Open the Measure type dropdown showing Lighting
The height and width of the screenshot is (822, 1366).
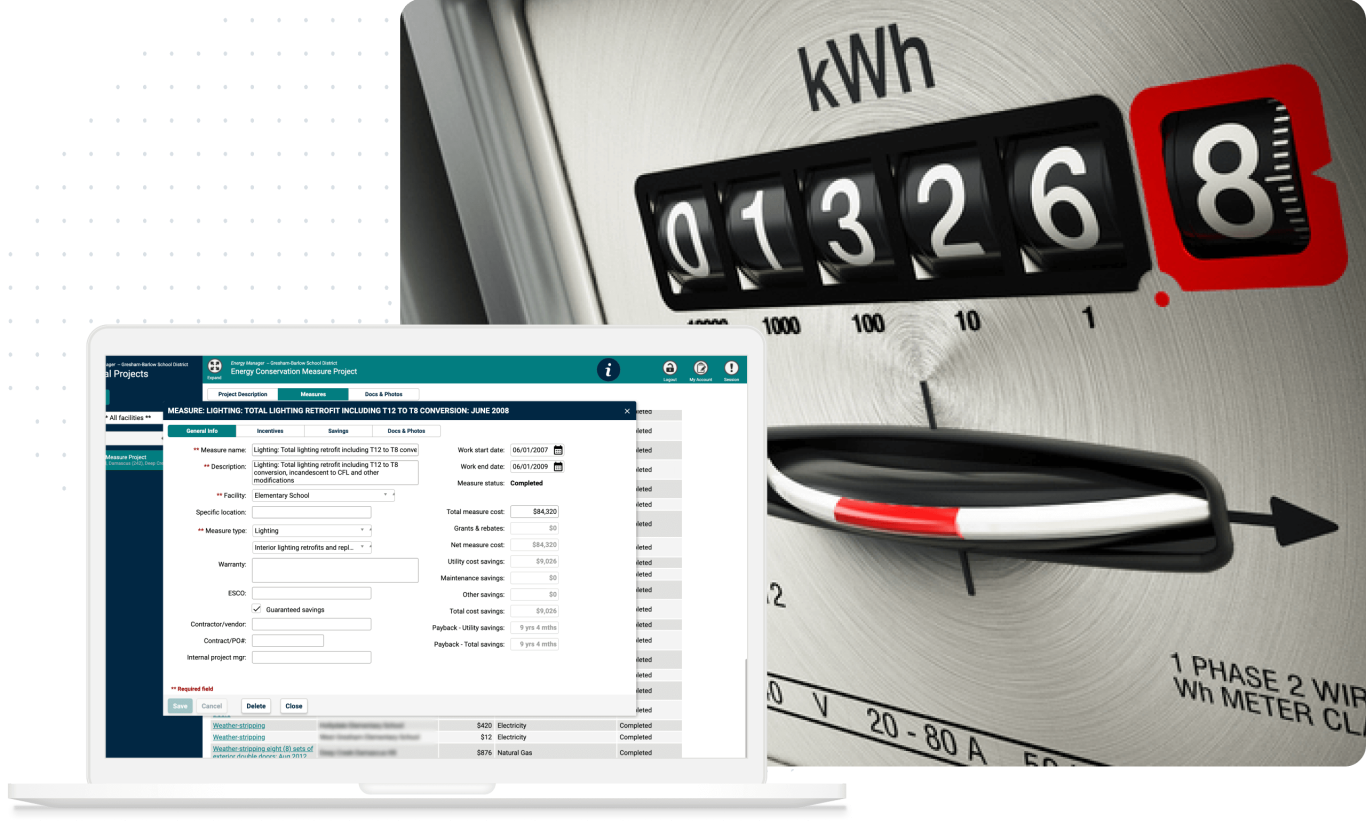[362, 530]
